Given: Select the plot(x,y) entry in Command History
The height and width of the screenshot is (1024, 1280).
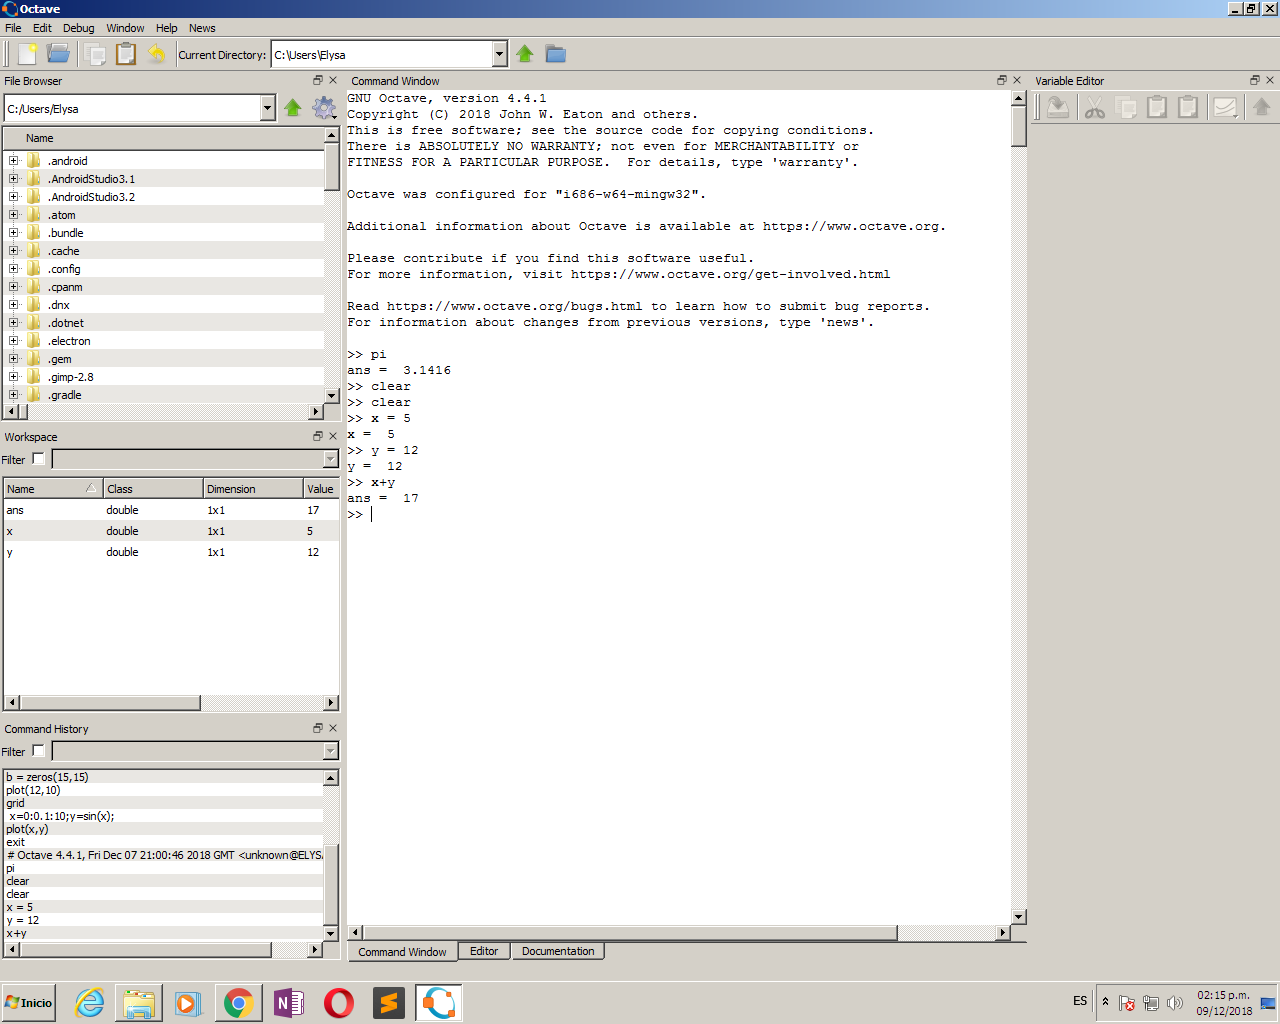Looking at the screenshot, I should (x=164, y=829).
